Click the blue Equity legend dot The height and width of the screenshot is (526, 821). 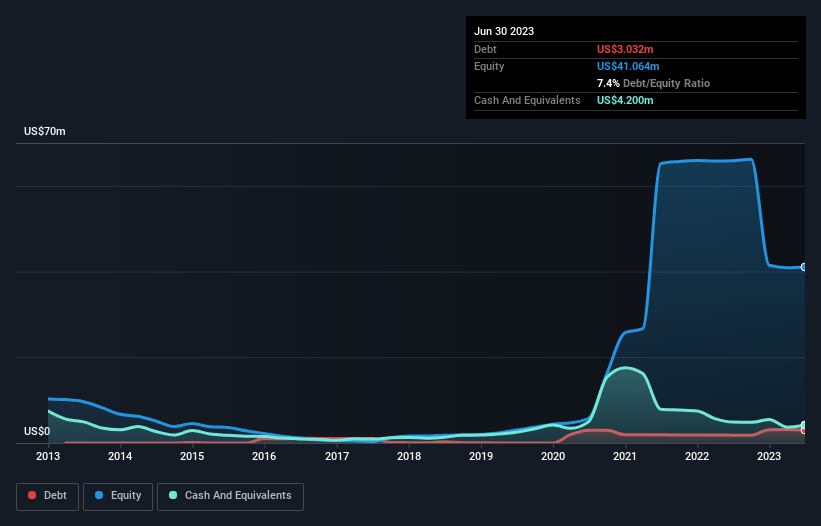coord(99,495)
